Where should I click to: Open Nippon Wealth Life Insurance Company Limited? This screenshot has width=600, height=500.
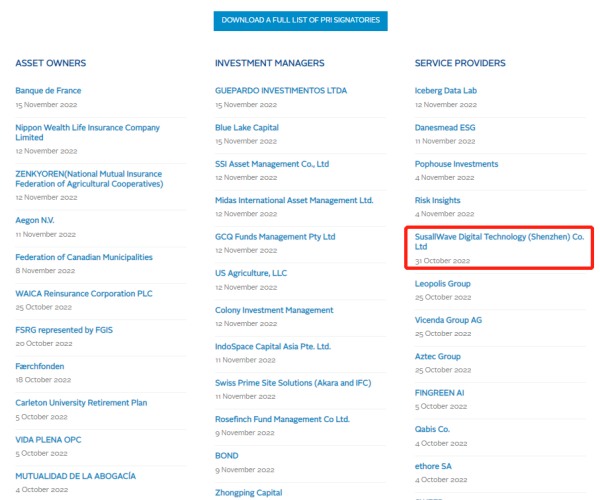pos(87,132)
